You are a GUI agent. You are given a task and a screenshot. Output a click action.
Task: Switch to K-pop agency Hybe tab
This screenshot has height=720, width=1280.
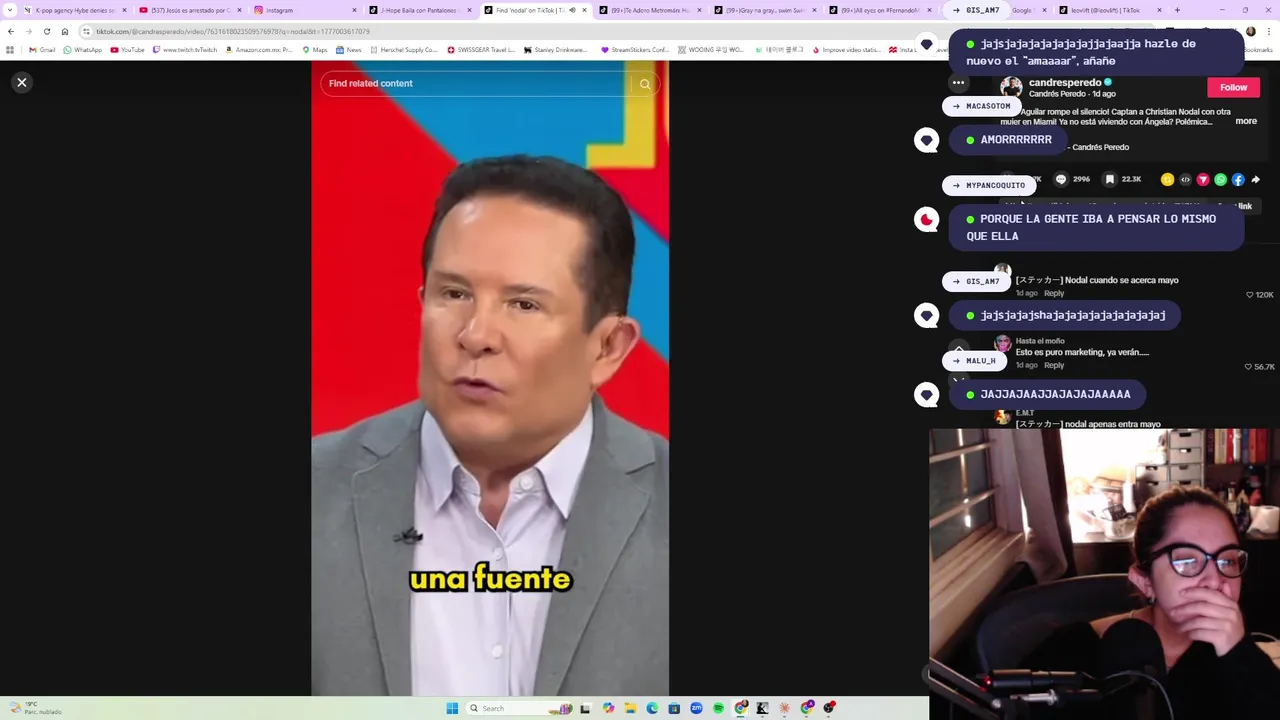pyautogui.click(x=74, y=10)
